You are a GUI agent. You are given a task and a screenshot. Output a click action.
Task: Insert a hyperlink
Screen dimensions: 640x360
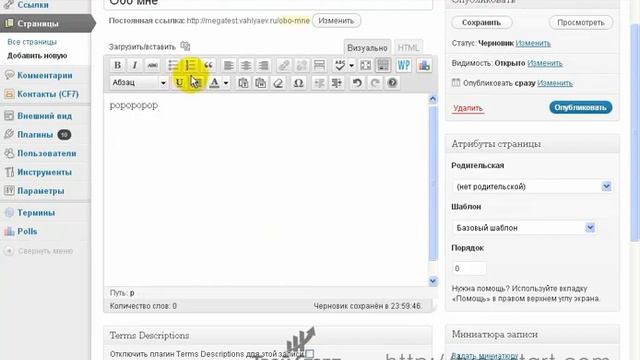[x=284, y=65]
